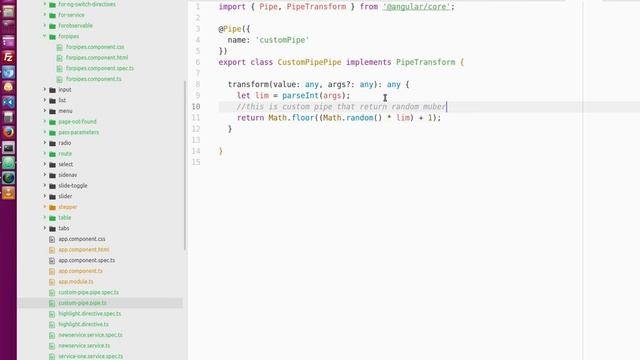Click the closing brace on line 14
This screenshot has width=640, height=360.
[x=221, y=151]
